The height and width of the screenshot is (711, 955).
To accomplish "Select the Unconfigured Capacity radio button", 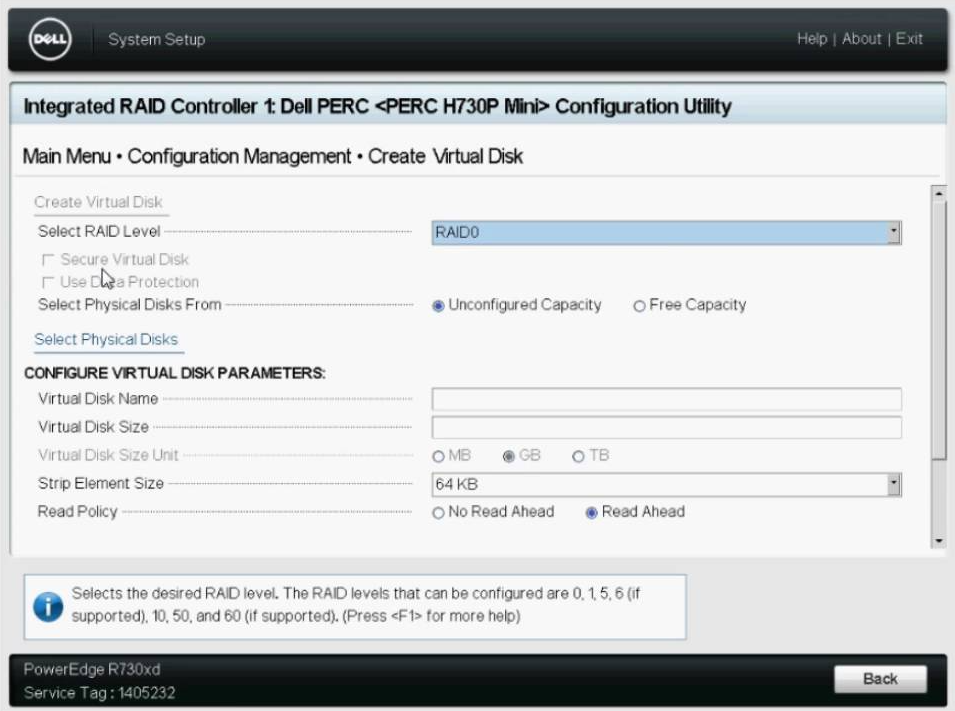I will tap(438, 306).
